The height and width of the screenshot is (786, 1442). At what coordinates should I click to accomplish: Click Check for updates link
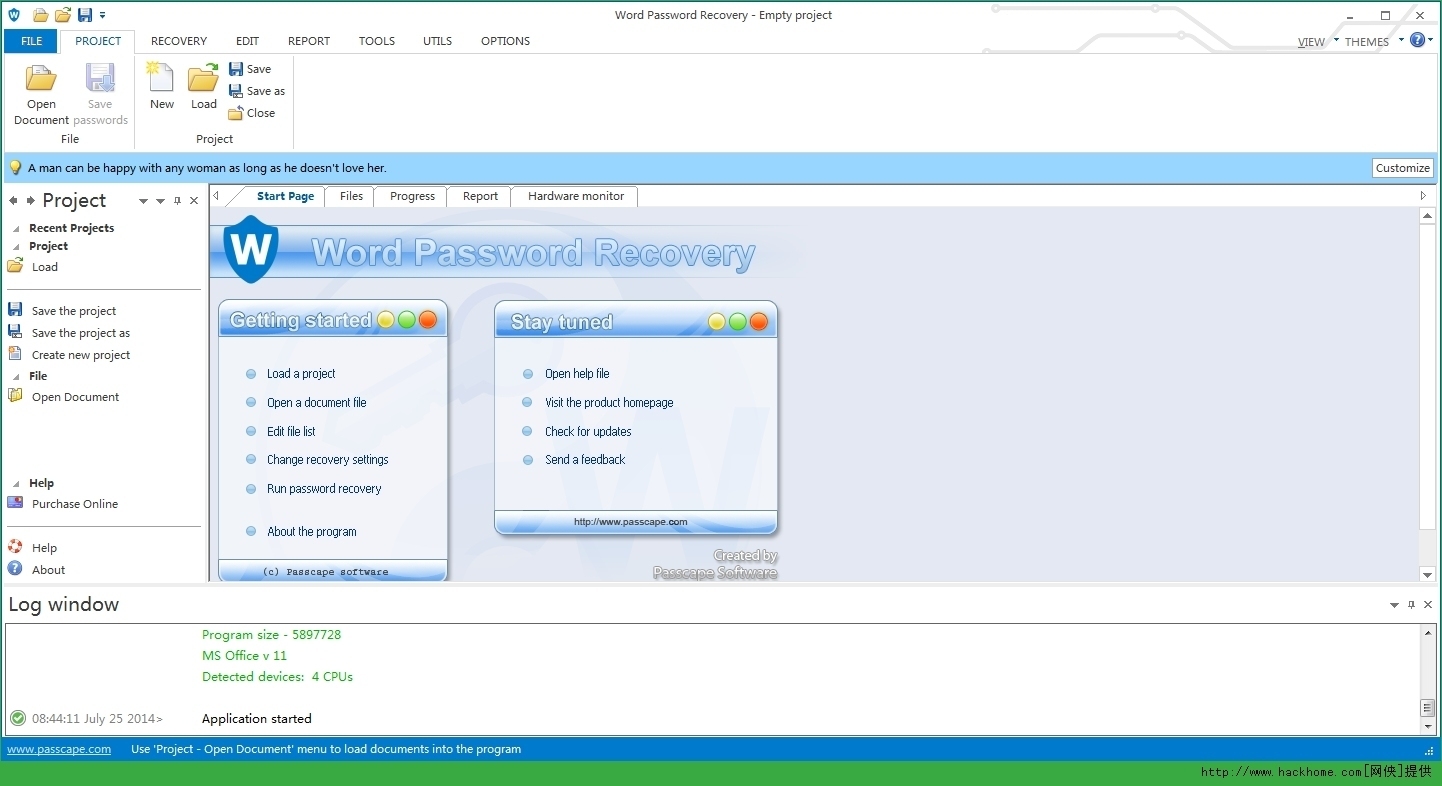click(x=588, y=432)
